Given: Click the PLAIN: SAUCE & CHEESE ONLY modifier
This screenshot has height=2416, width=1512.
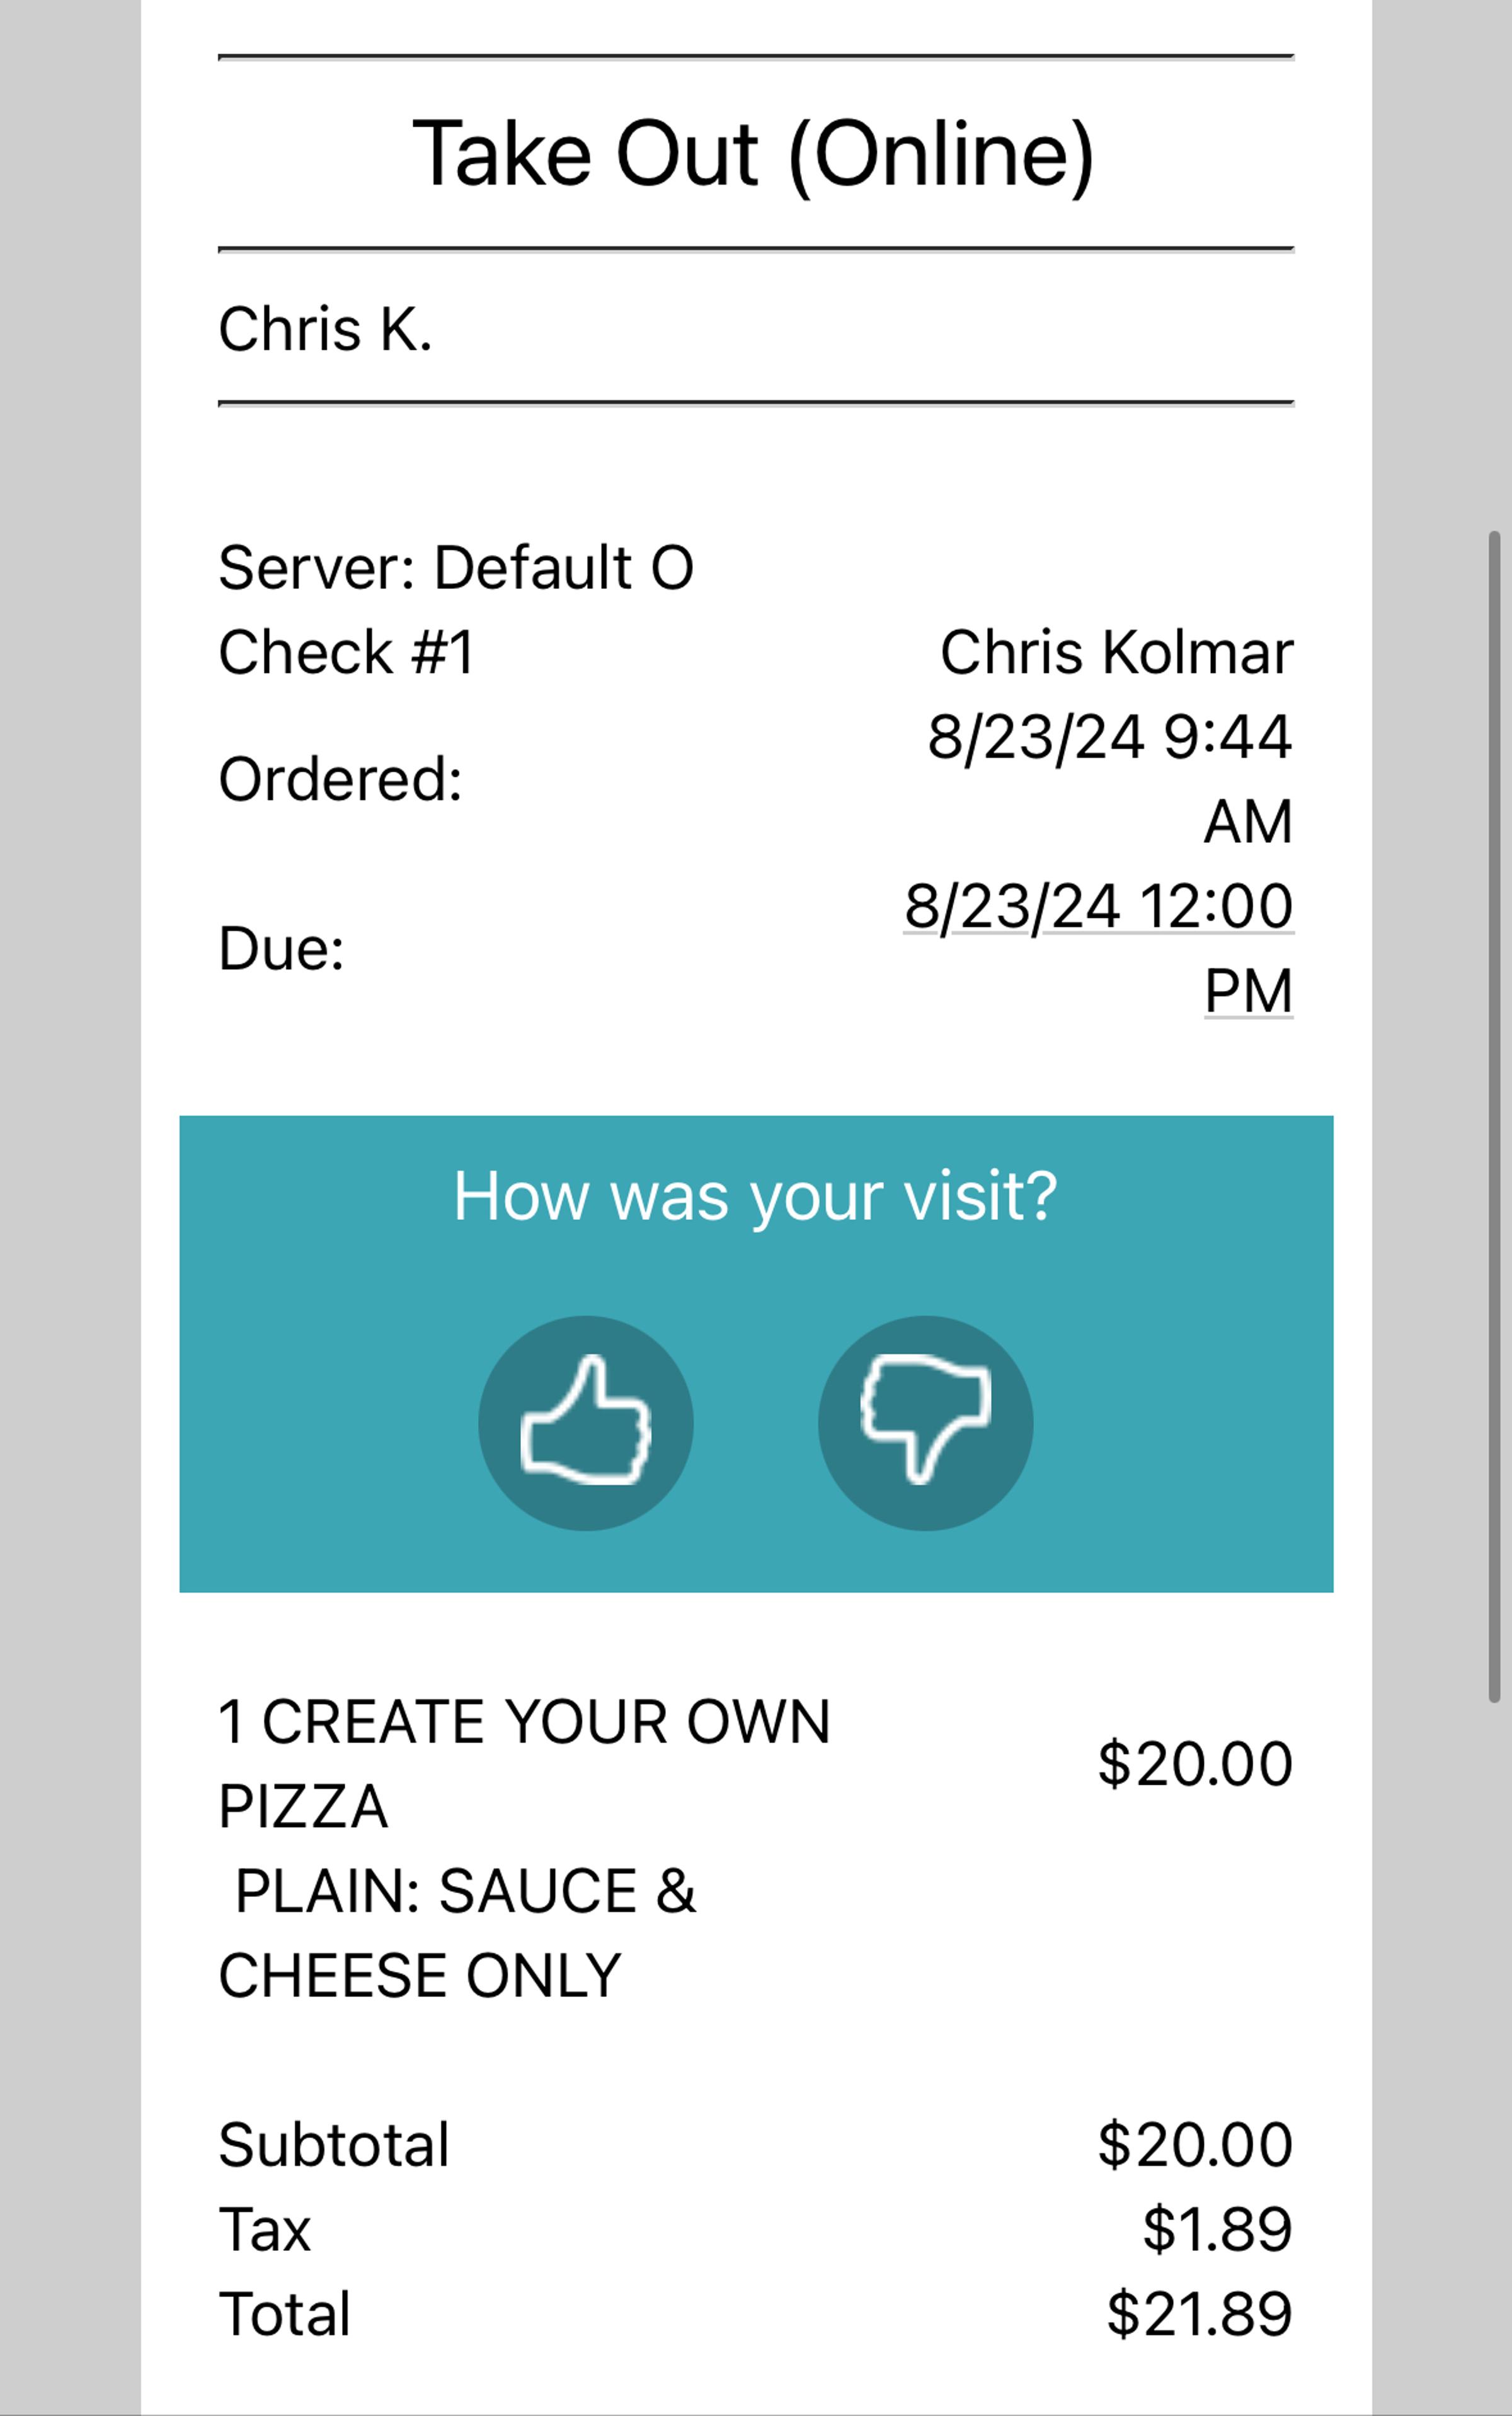Looking at the screenshot, I should tap(458, 1932).
